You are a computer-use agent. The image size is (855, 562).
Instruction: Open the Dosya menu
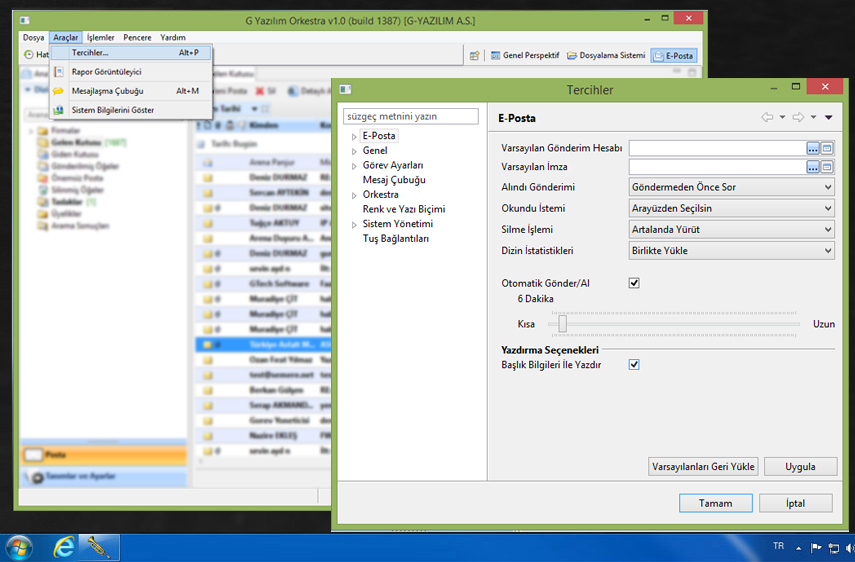[x=33, y=38]
